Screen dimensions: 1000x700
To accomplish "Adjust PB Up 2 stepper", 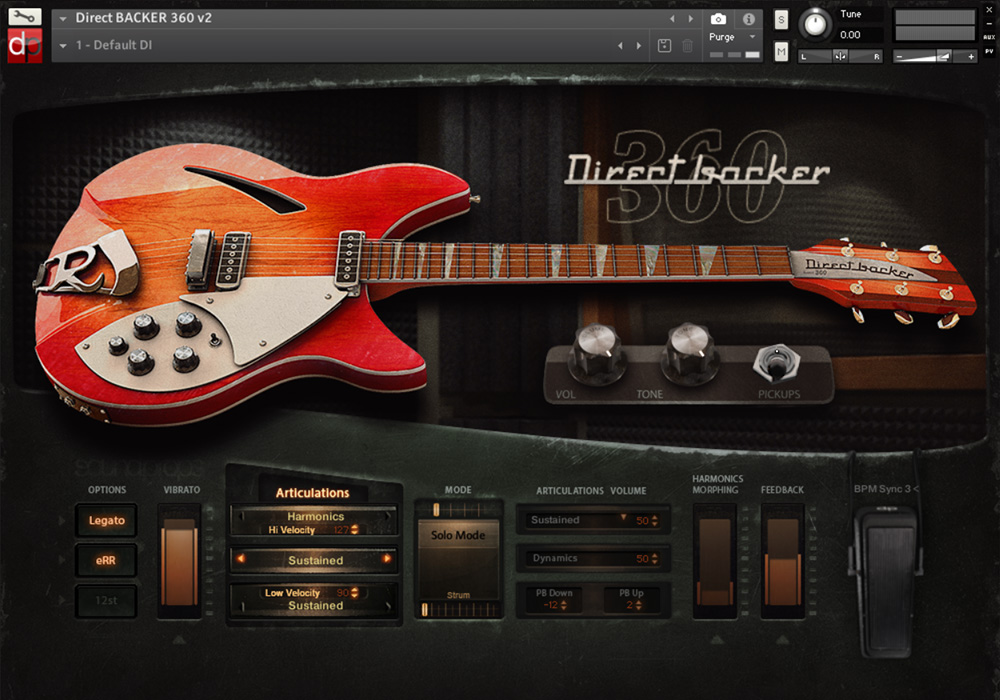I will 638,605.
